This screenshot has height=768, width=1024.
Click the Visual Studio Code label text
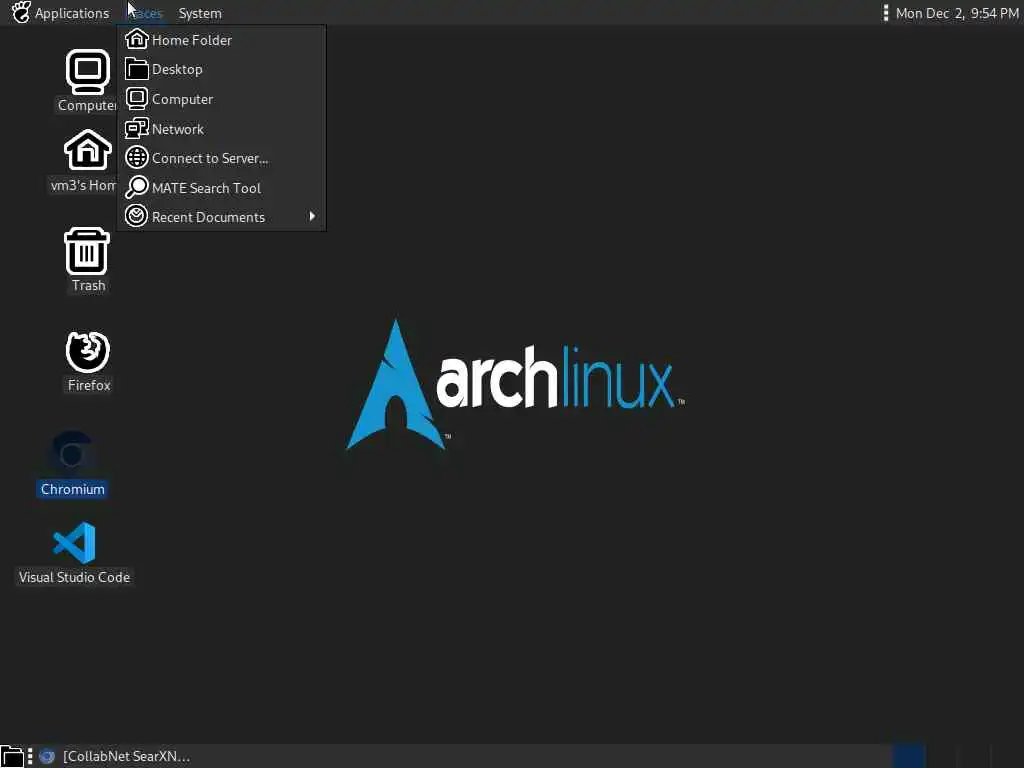[x=74, y=577]
